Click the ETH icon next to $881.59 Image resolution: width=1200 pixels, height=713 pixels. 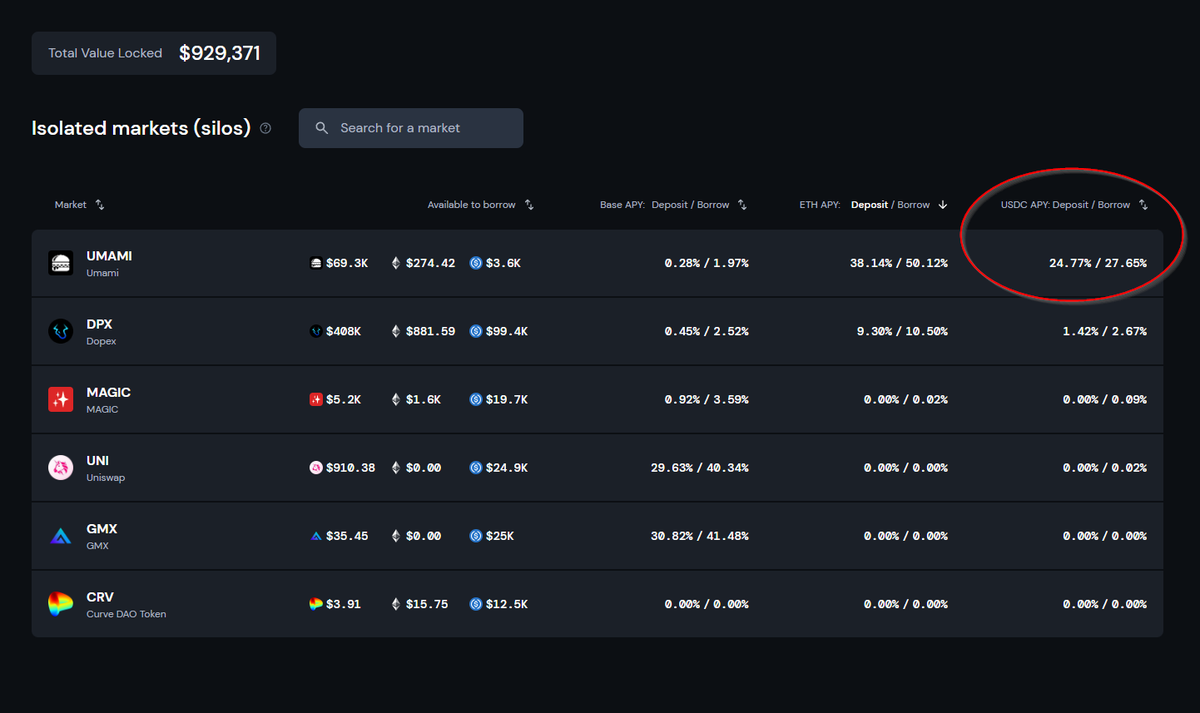[x=395, y=331]
